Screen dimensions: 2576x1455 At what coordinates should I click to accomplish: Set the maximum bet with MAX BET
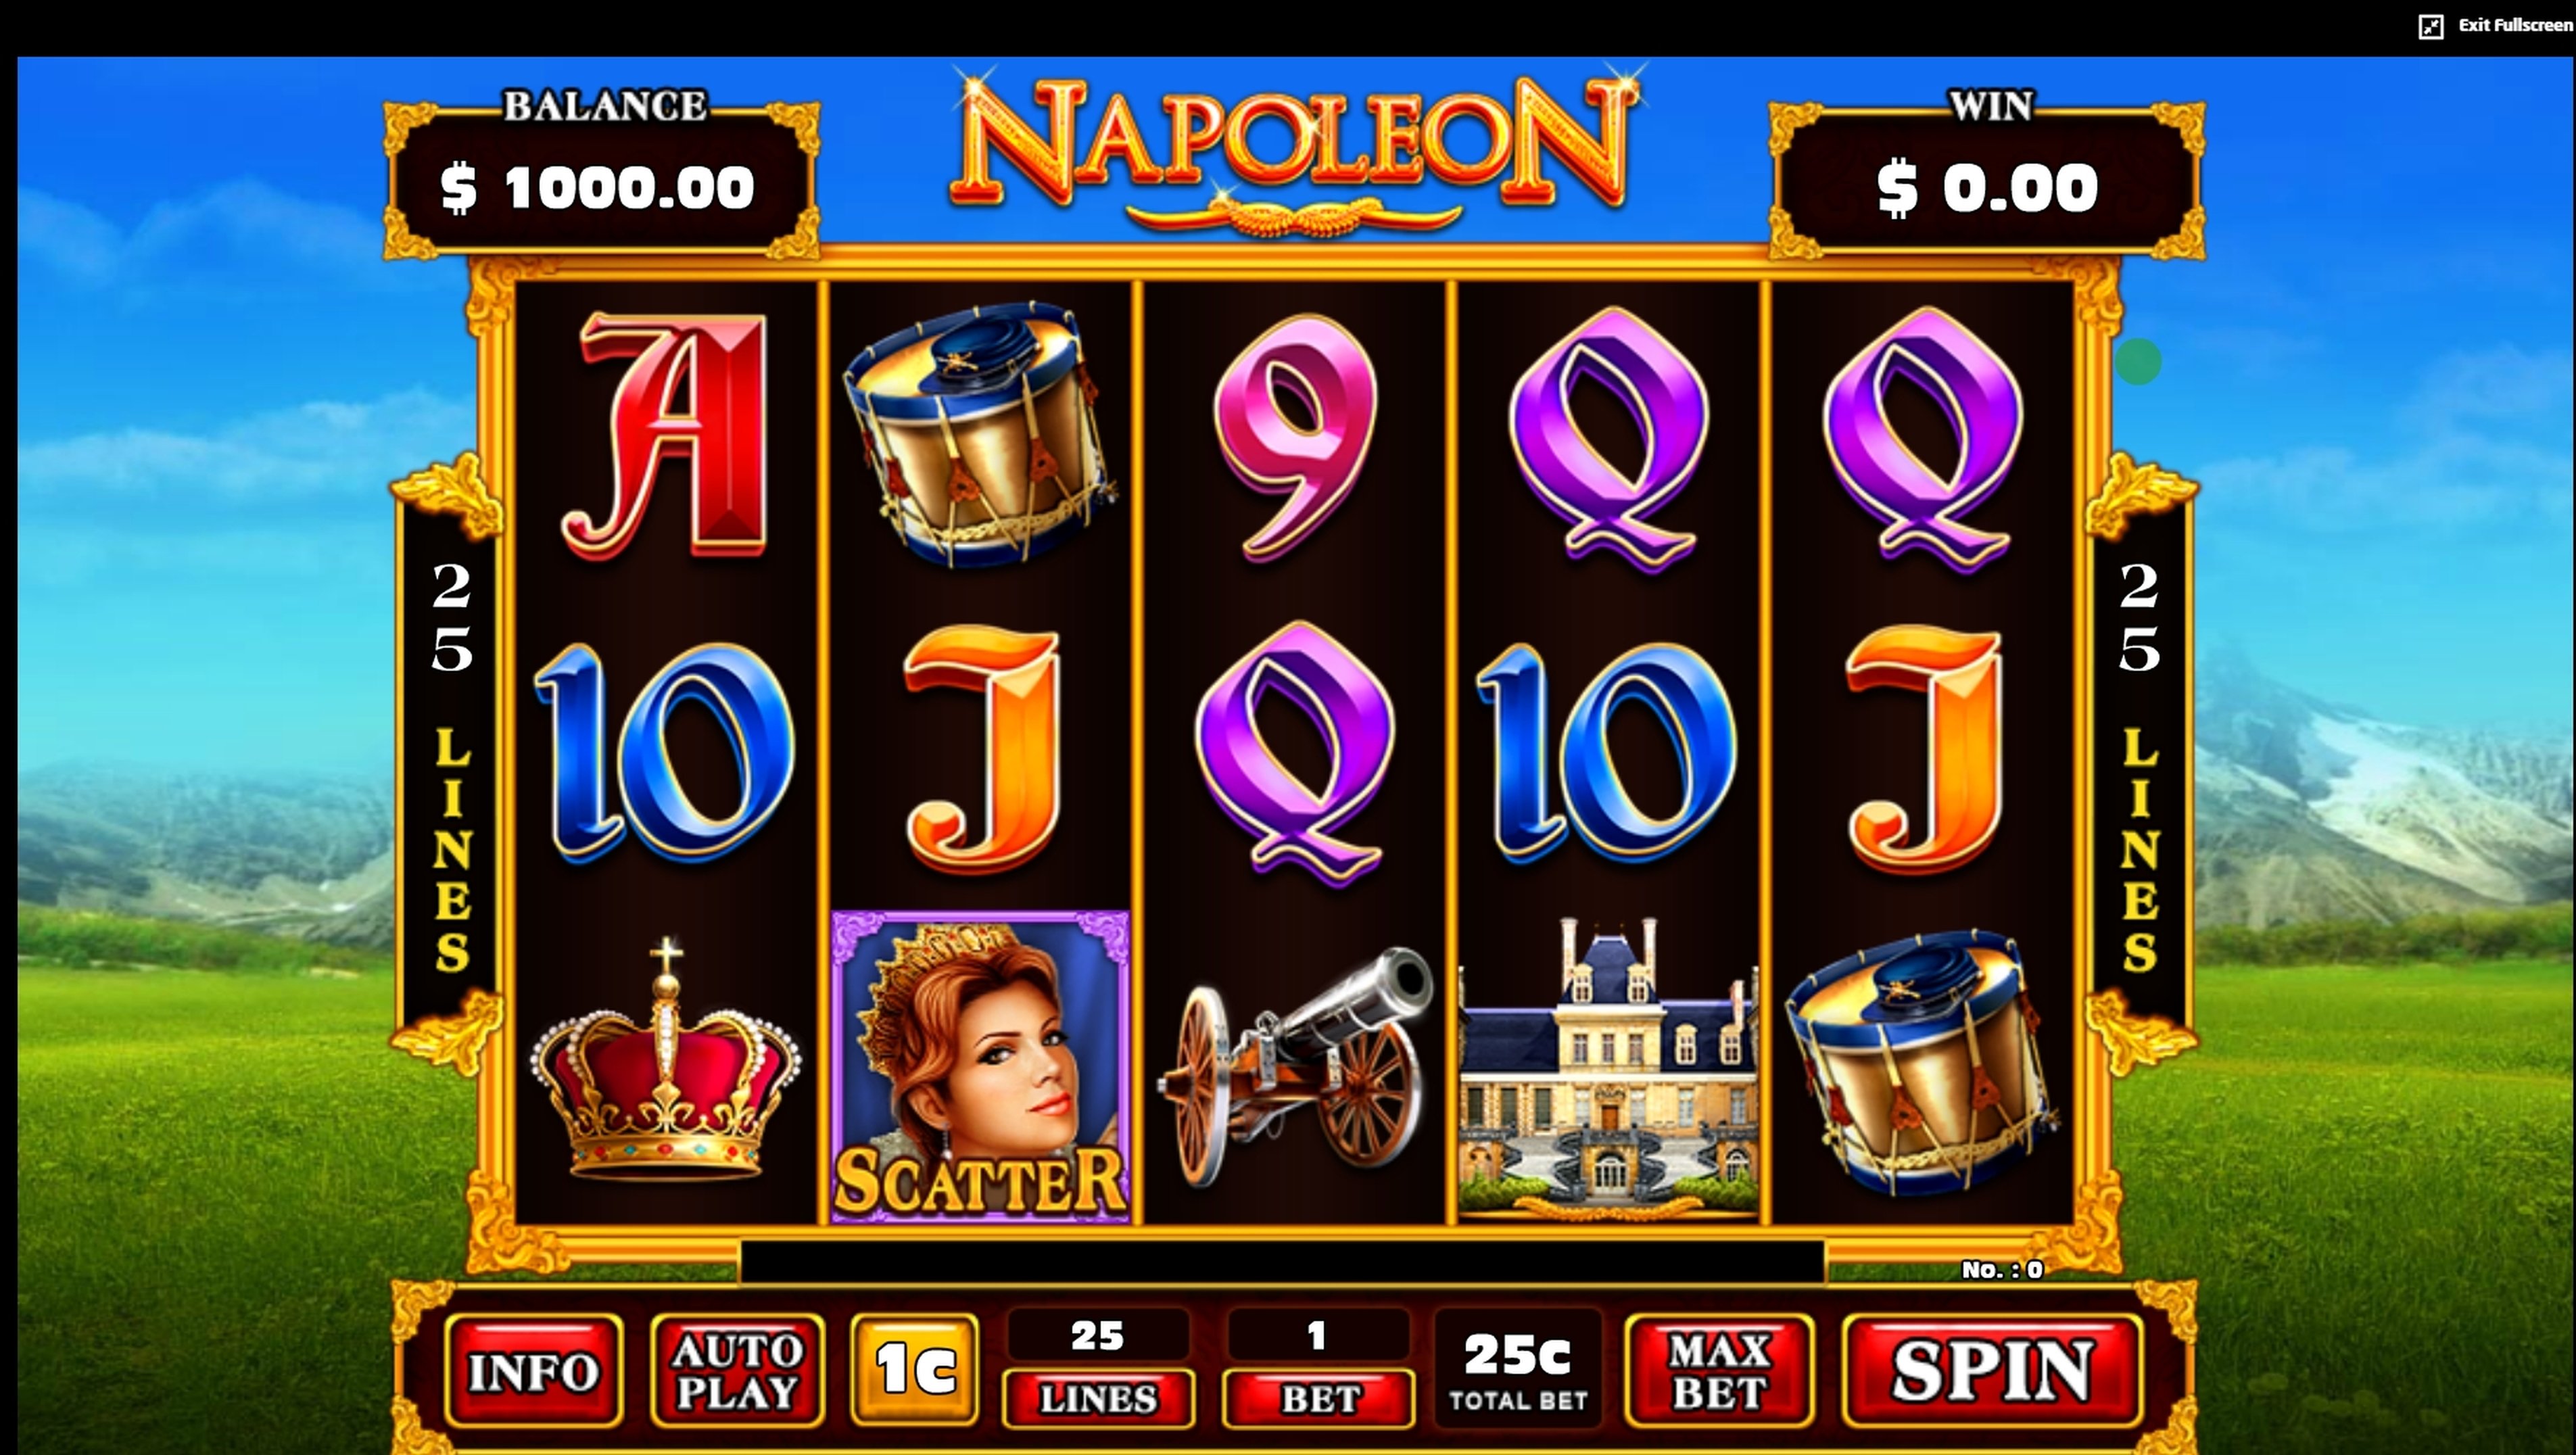point(1719,1370)
